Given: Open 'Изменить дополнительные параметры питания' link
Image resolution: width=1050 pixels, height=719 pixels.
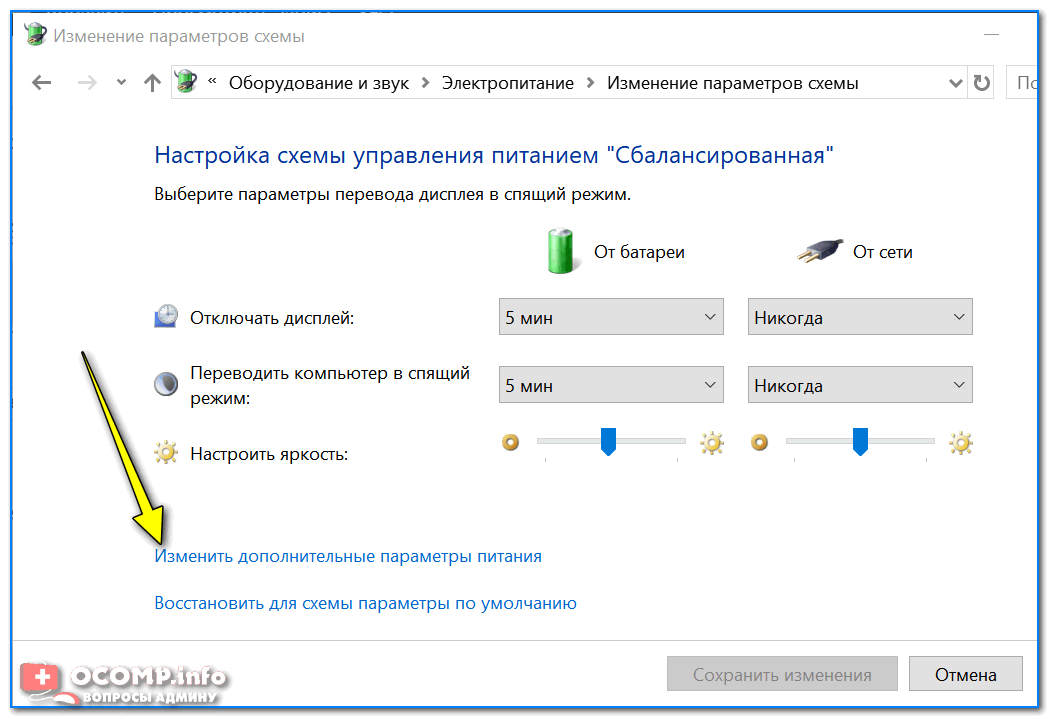Looking at the screenshot, I should pyautogui.click(x=348, y=556).
